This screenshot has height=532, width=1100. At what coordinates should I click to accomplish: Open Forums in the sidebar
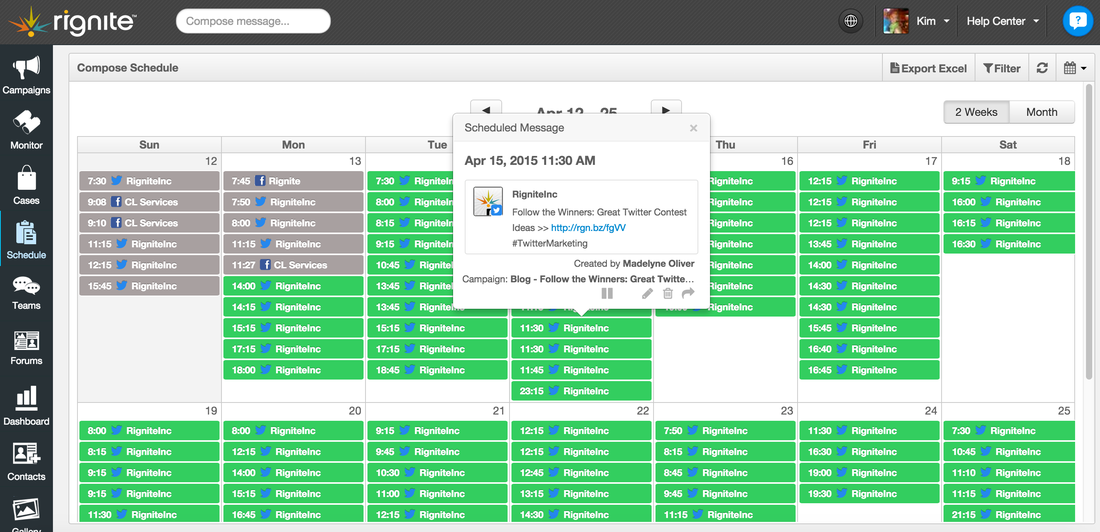click(x=26, y=346)
